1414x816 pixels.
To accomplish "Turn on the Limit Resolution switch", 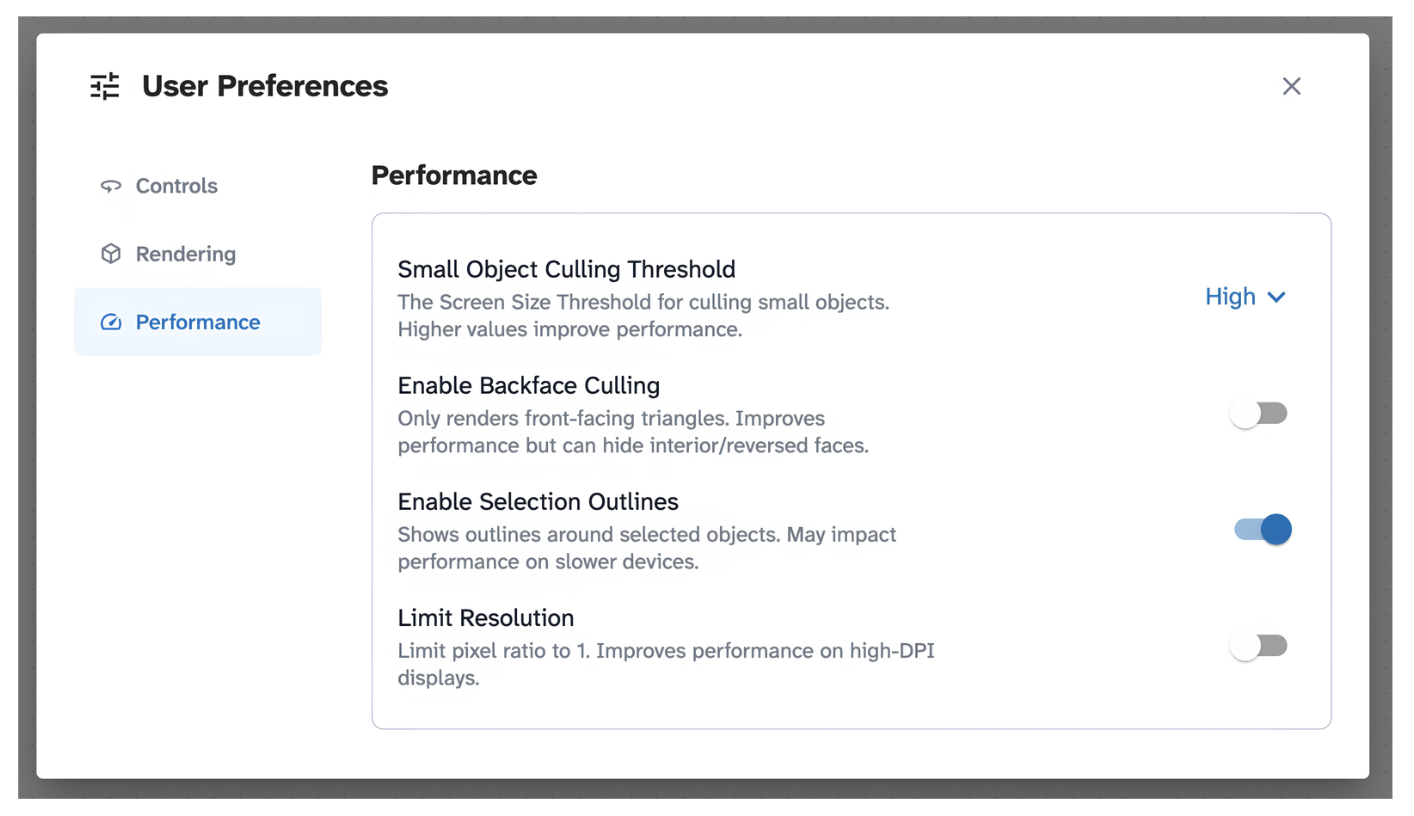I will (x=1259, y=646).
